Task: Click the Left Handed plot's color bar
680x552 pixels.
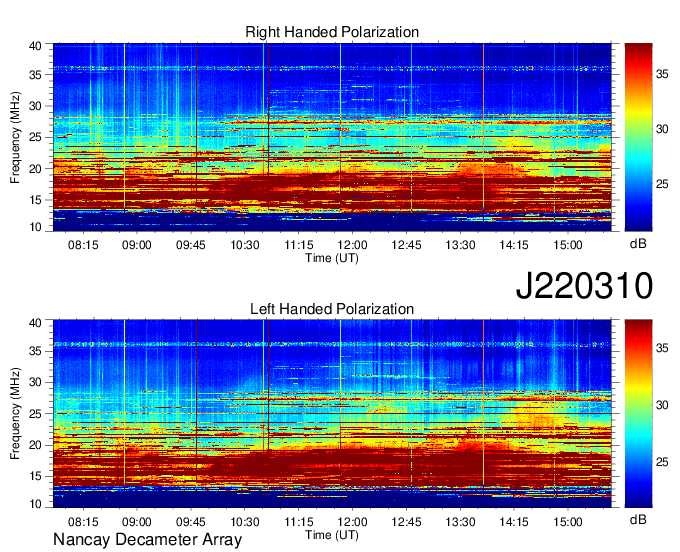Action: 638,413
